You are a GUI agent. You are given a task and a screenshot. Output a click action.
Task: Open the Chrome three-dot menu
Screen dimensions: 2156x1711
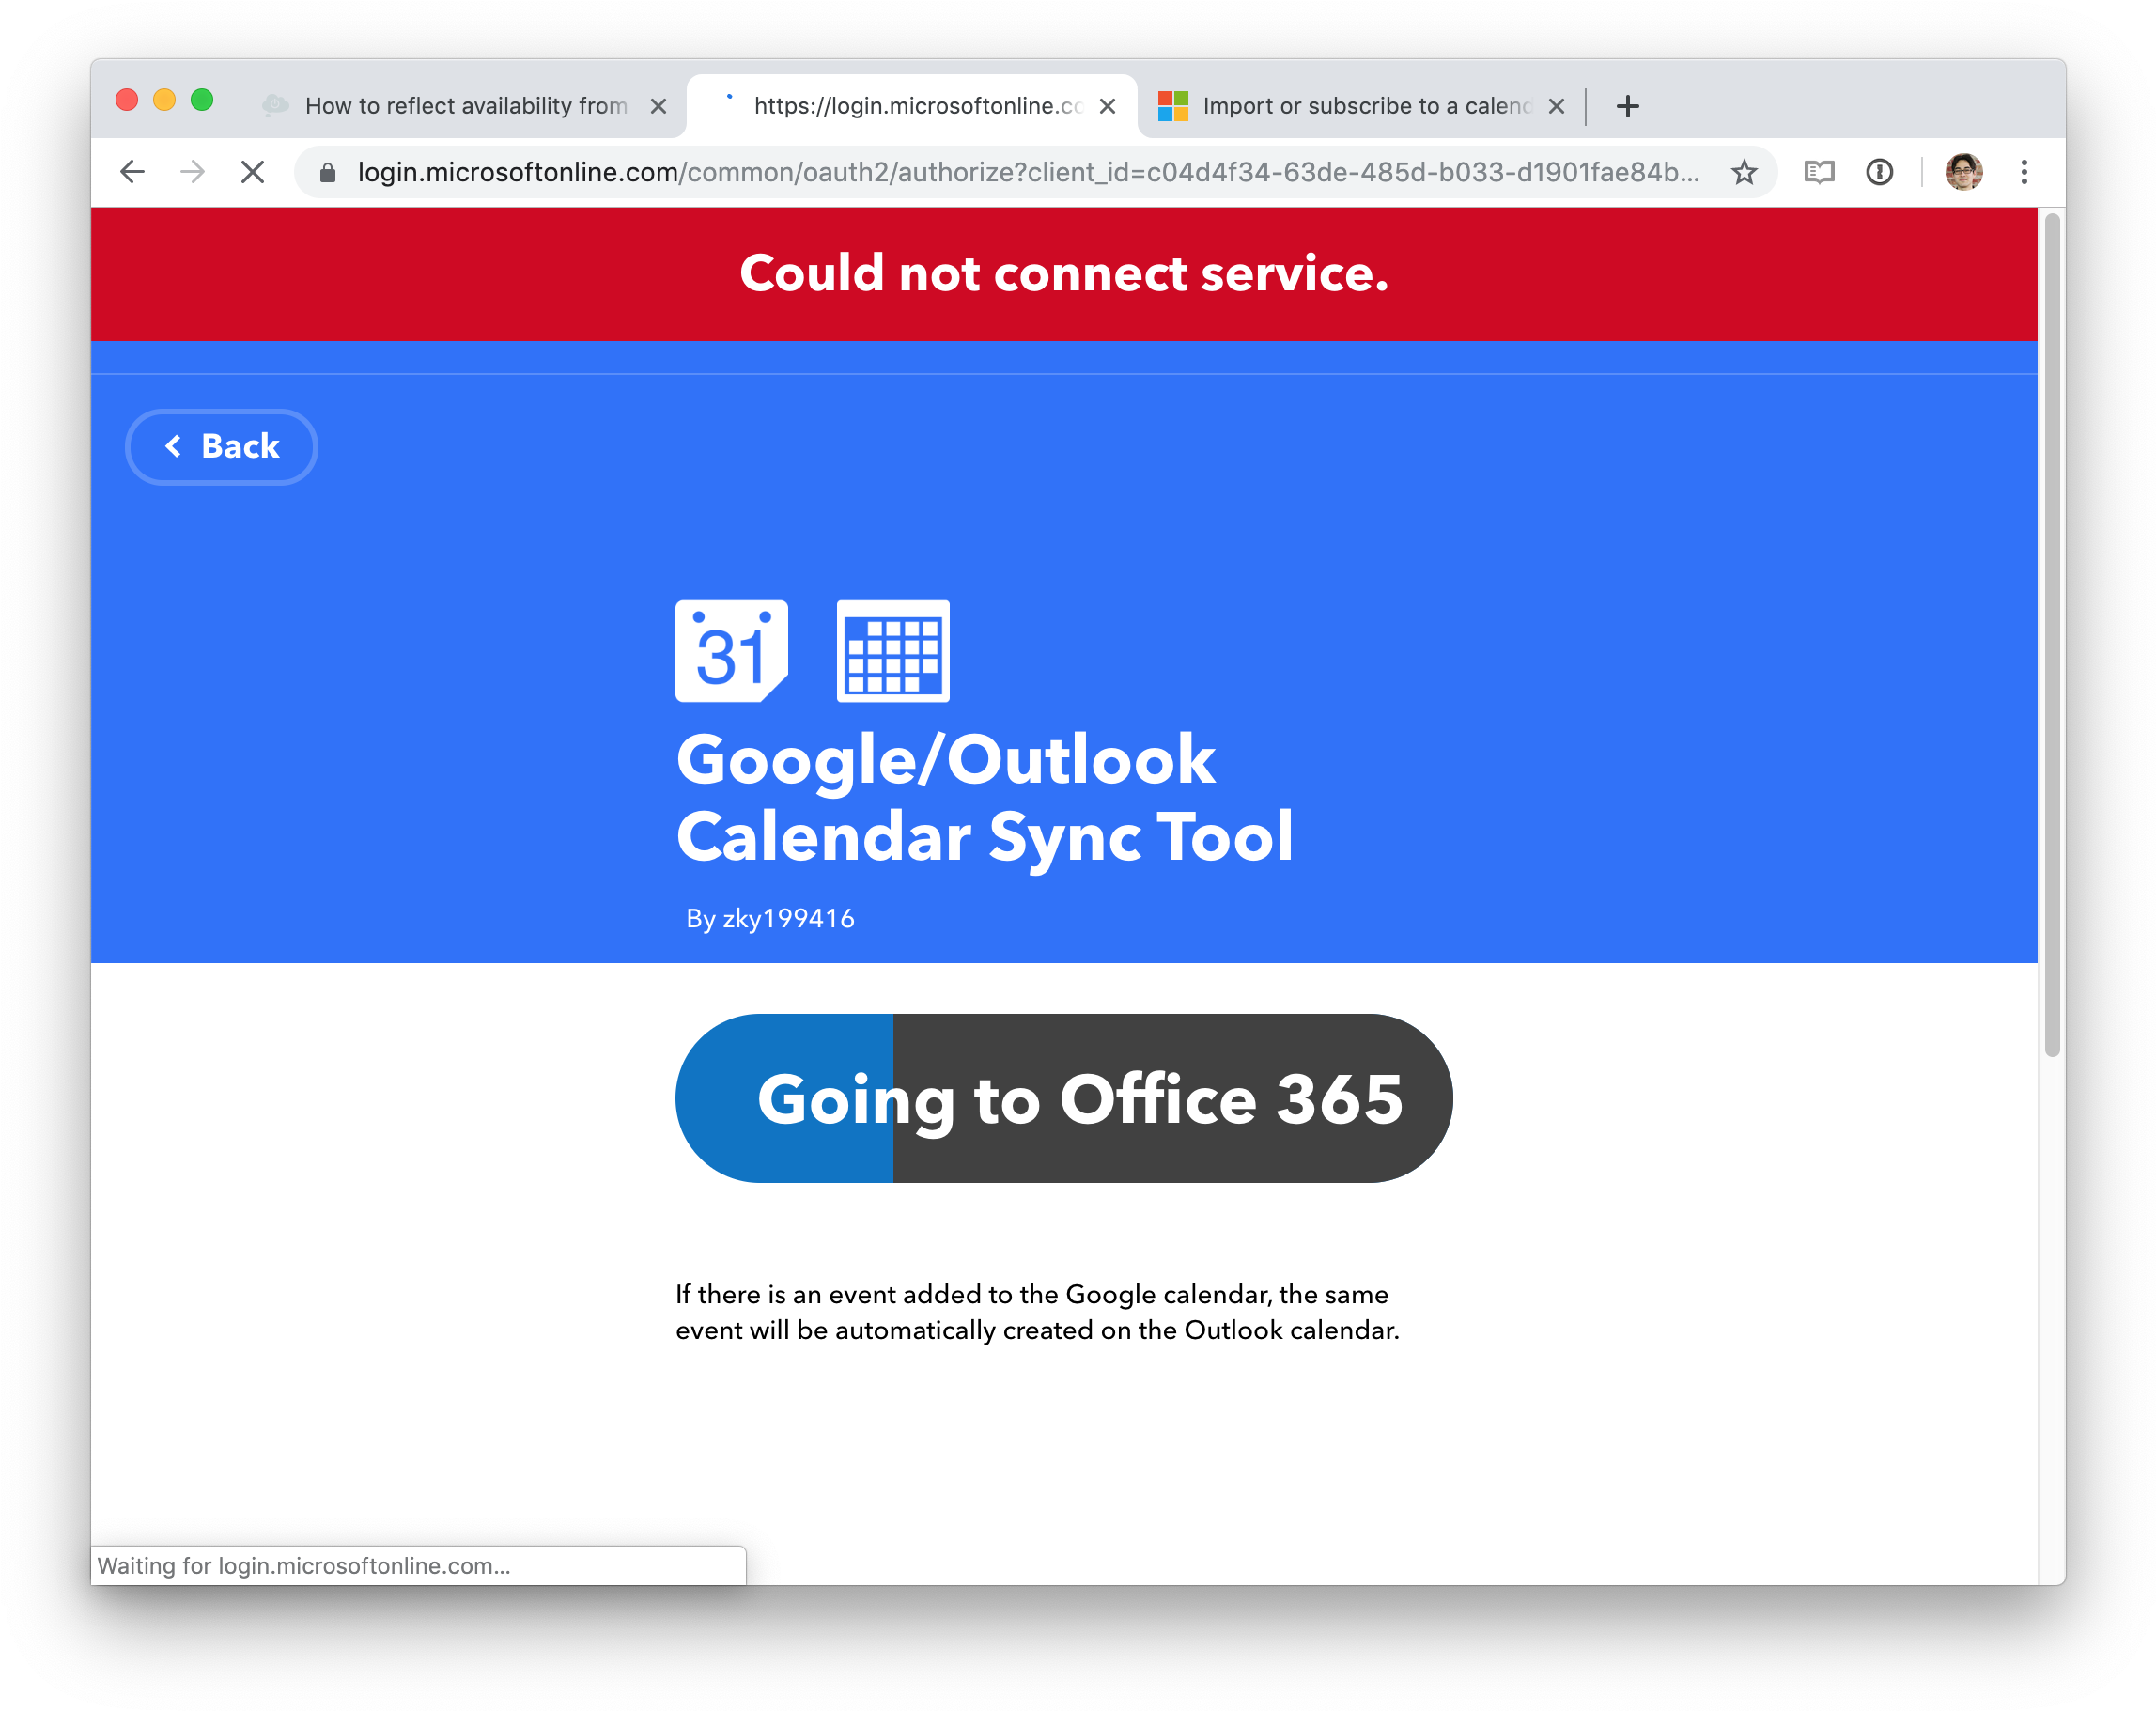(x=2024, y=172)
